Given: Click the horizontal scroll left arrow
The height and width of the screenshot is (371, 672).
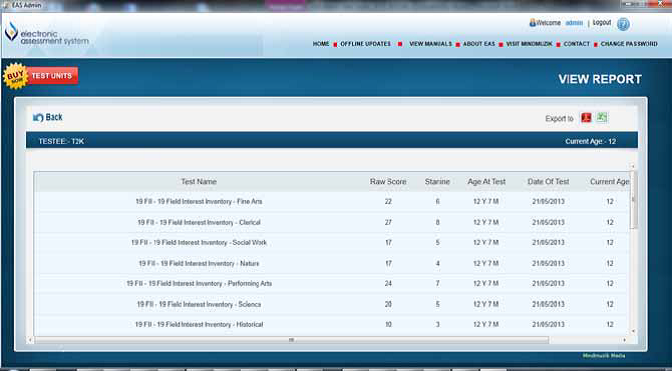Looking at the screenshot, I should click(30, 340).
